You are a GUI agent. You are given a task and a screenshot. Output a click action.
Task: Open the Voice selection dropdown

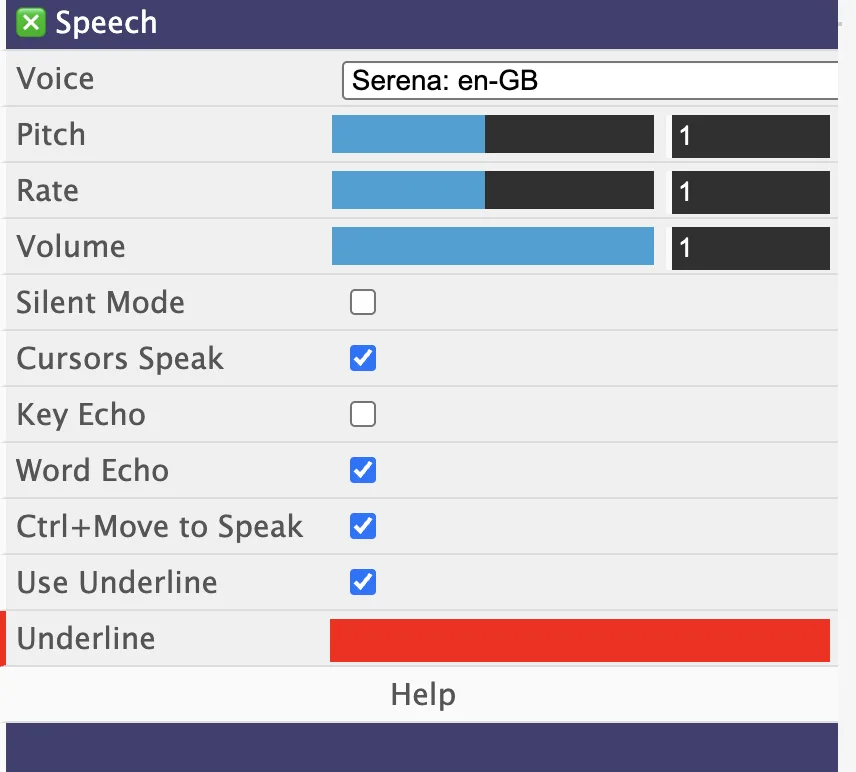tap(590, 80)
